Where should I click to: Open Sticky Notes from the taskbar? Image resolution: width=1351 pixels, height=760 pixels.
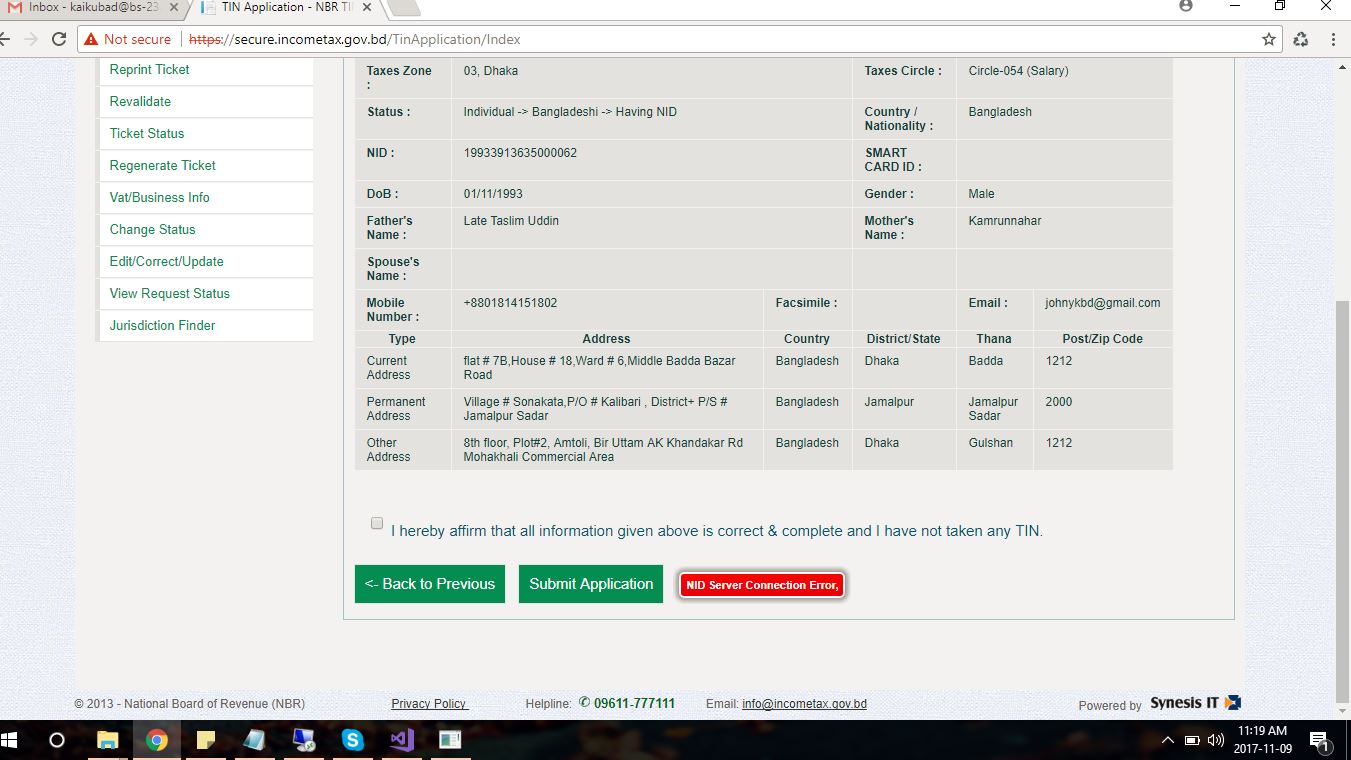(206, 740)
